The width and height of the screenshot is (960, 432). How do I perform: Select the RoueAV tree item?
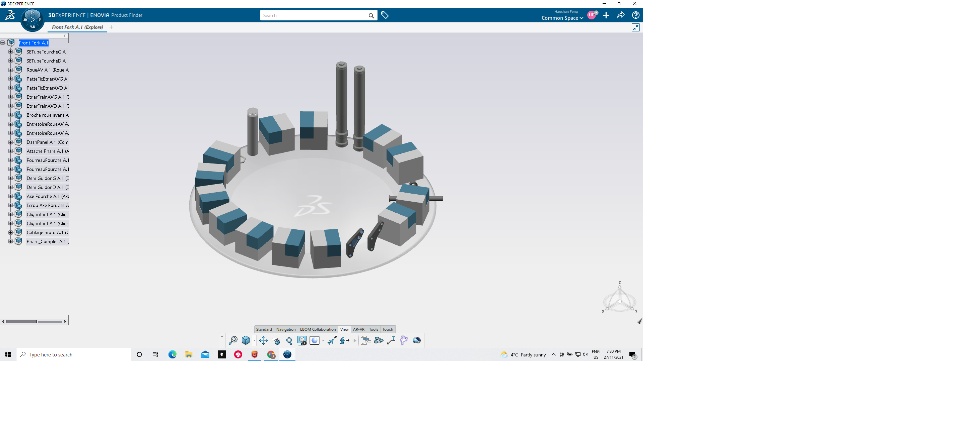(x=47, y=70)
